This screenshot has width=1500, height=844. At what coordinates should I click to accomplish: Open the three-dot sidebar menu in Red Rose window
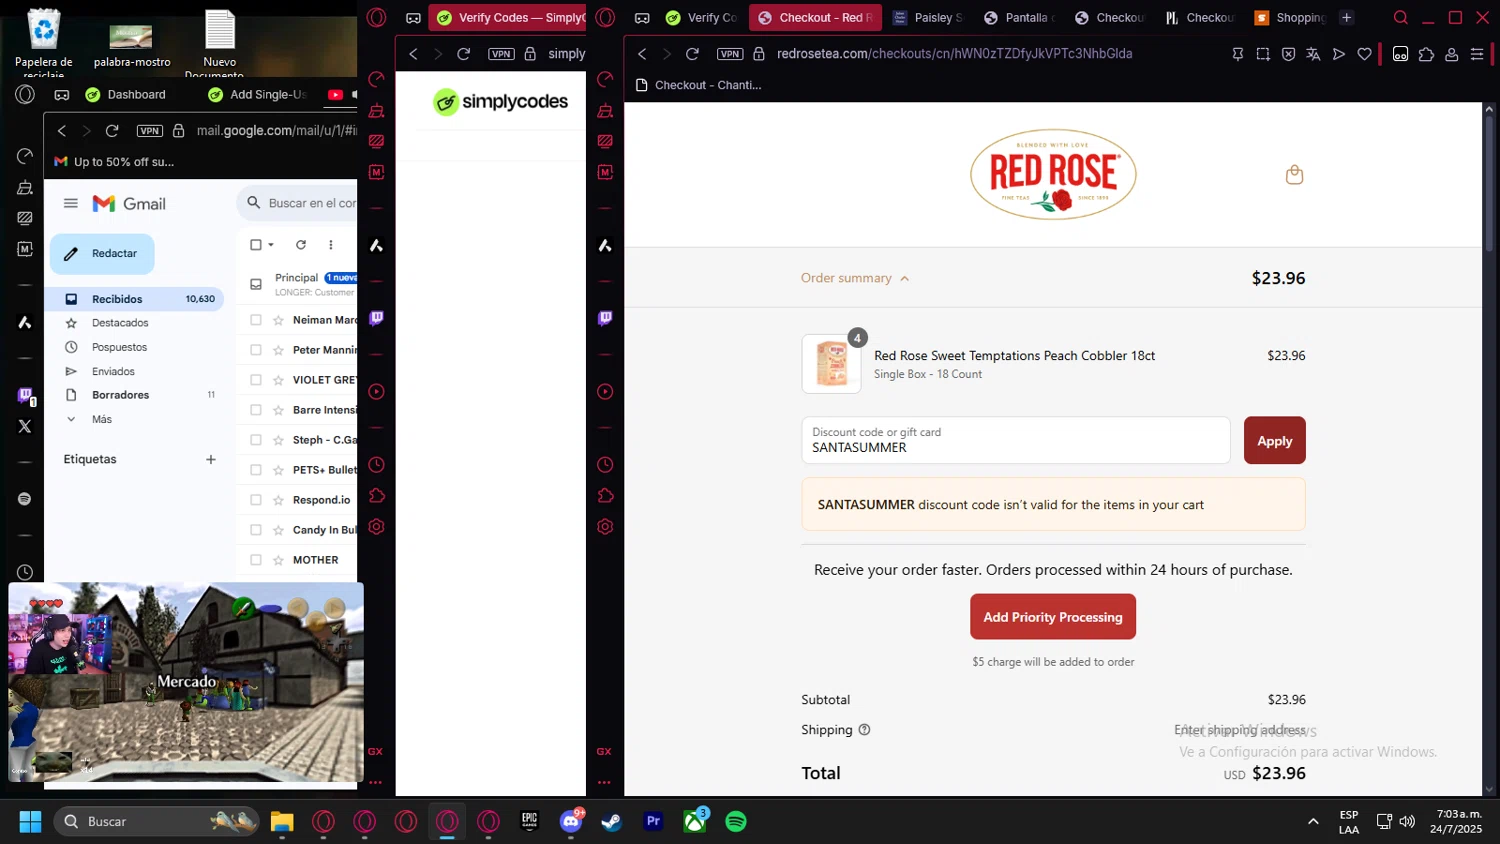coord(605,782)
